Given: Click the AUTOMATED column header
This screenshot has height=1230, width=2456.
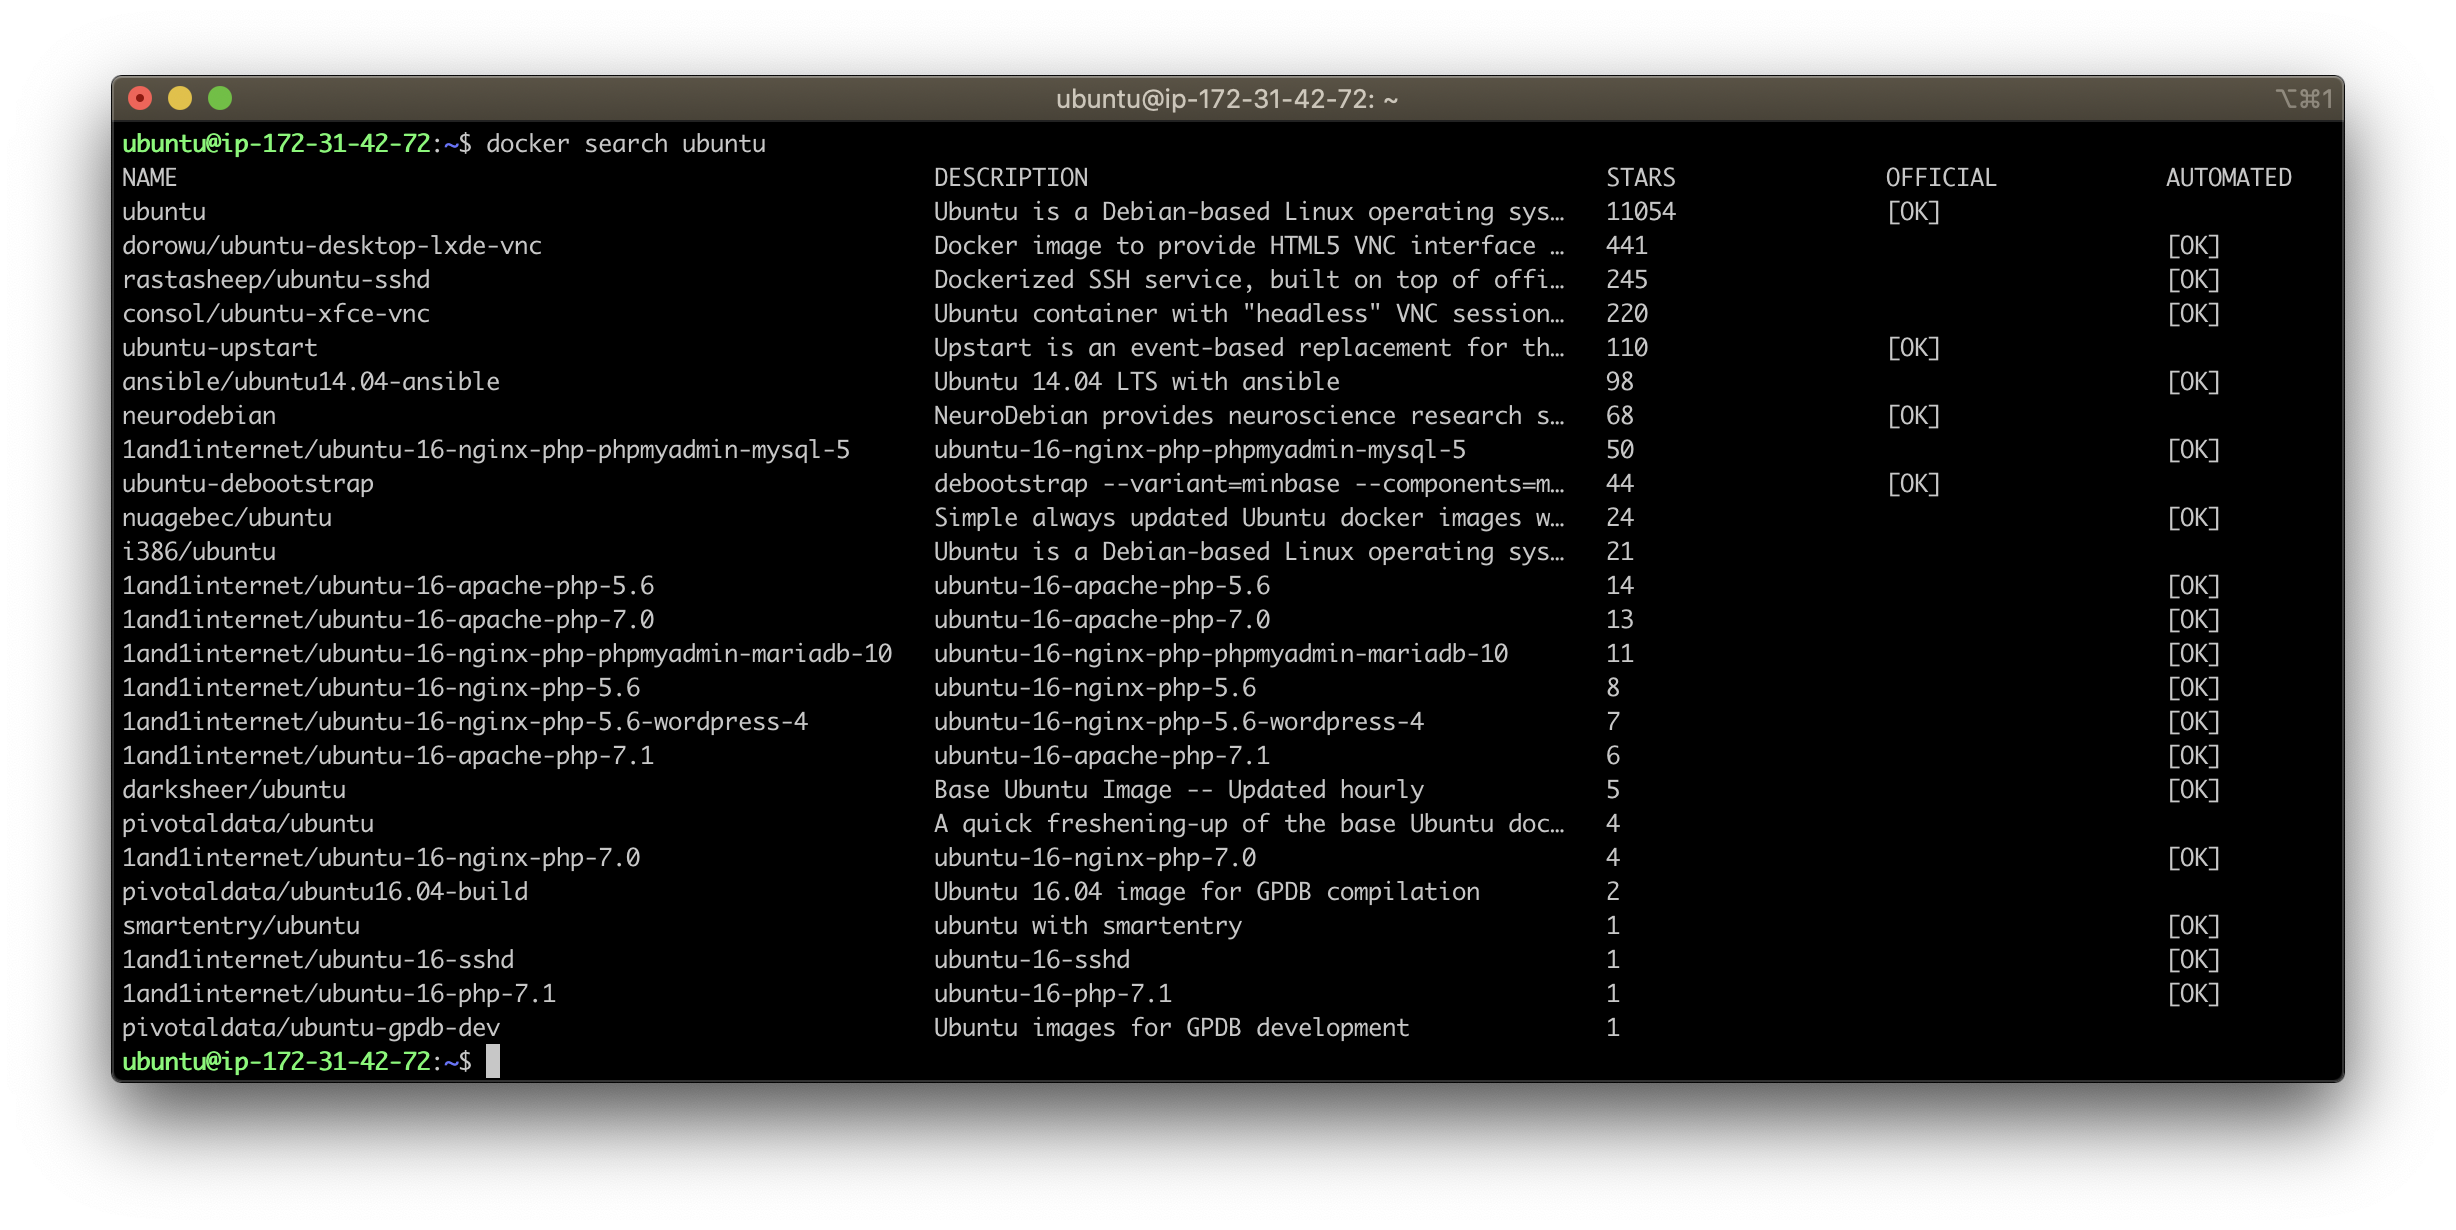Looking at the screenshot, I should pyautogui.click(x=2229, y=178).
